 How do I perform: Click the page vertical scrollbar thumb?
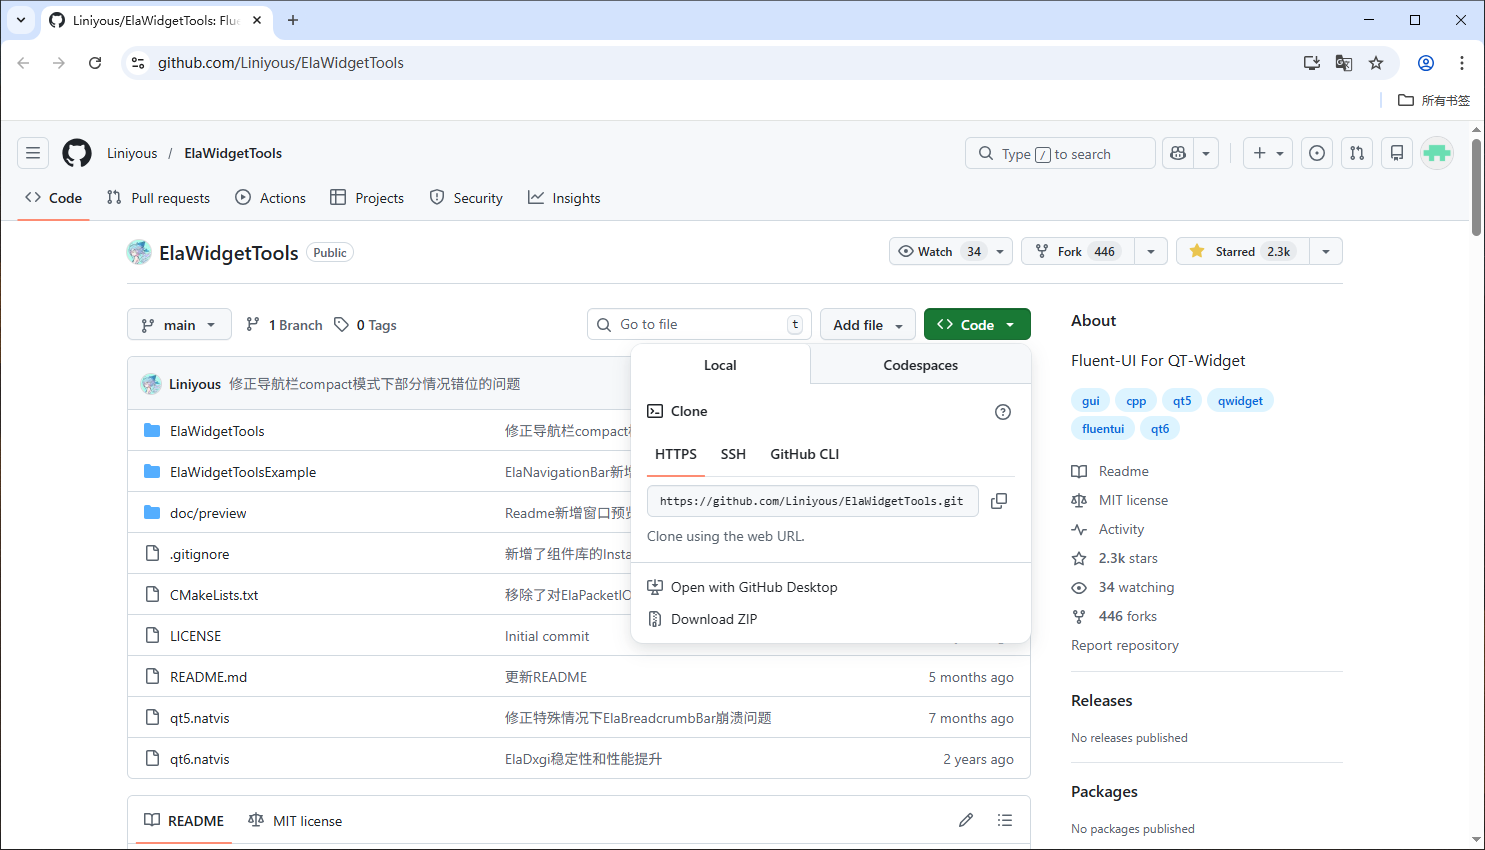(x=1477, y=188)
